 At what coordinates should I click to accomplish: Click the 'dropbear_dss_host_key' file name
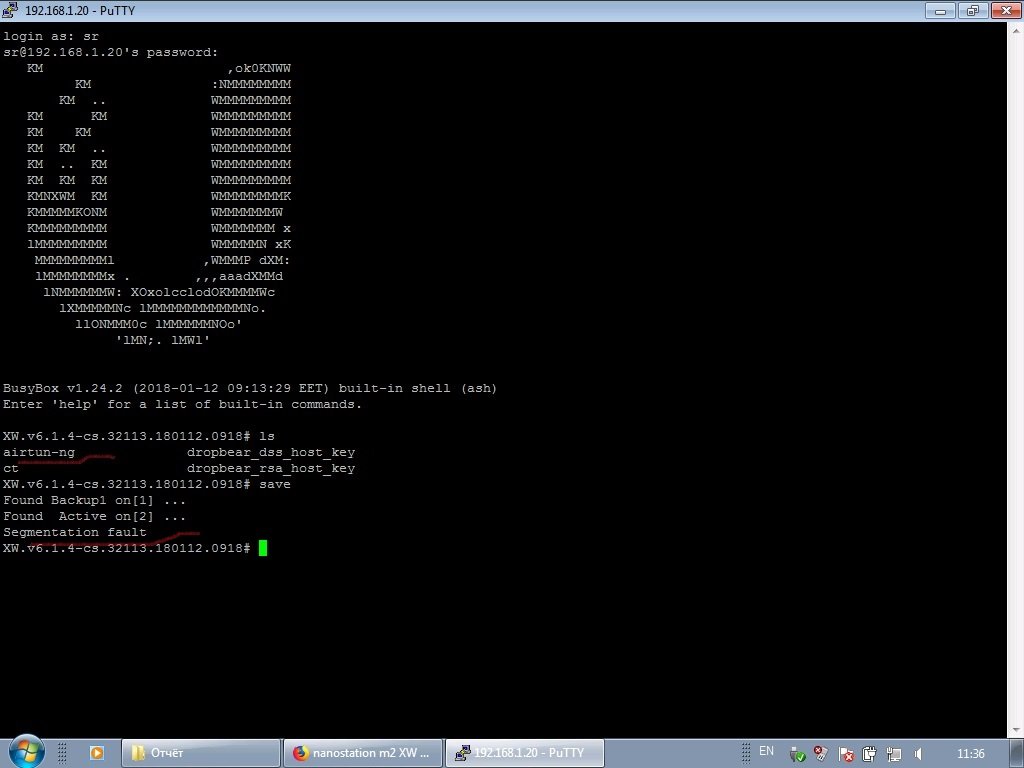[271, 452]
